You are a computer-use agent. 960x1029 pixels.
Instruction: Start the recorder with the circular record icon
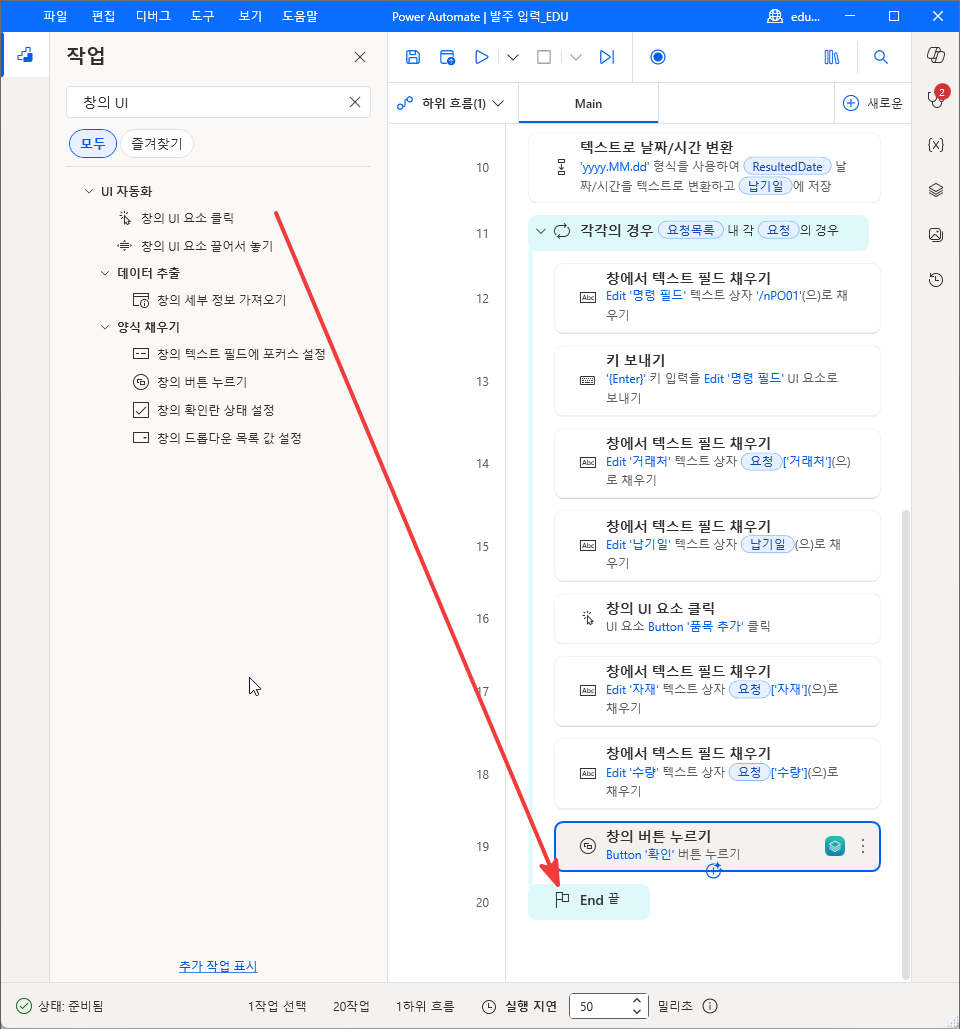[x=657, y=57]
